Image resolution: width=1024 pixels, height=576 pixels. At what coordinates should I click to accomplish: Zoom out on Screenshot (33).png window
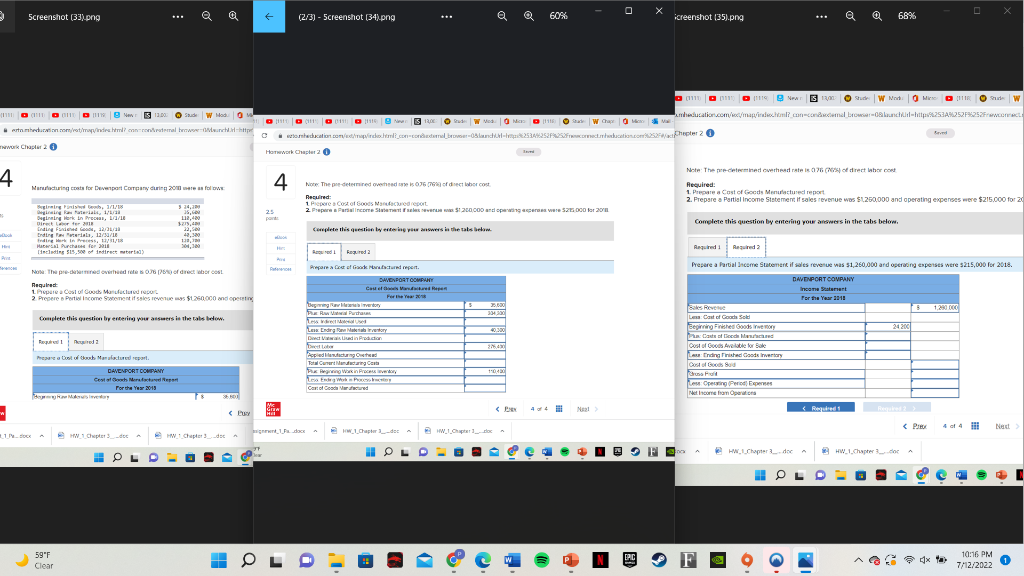207,16
